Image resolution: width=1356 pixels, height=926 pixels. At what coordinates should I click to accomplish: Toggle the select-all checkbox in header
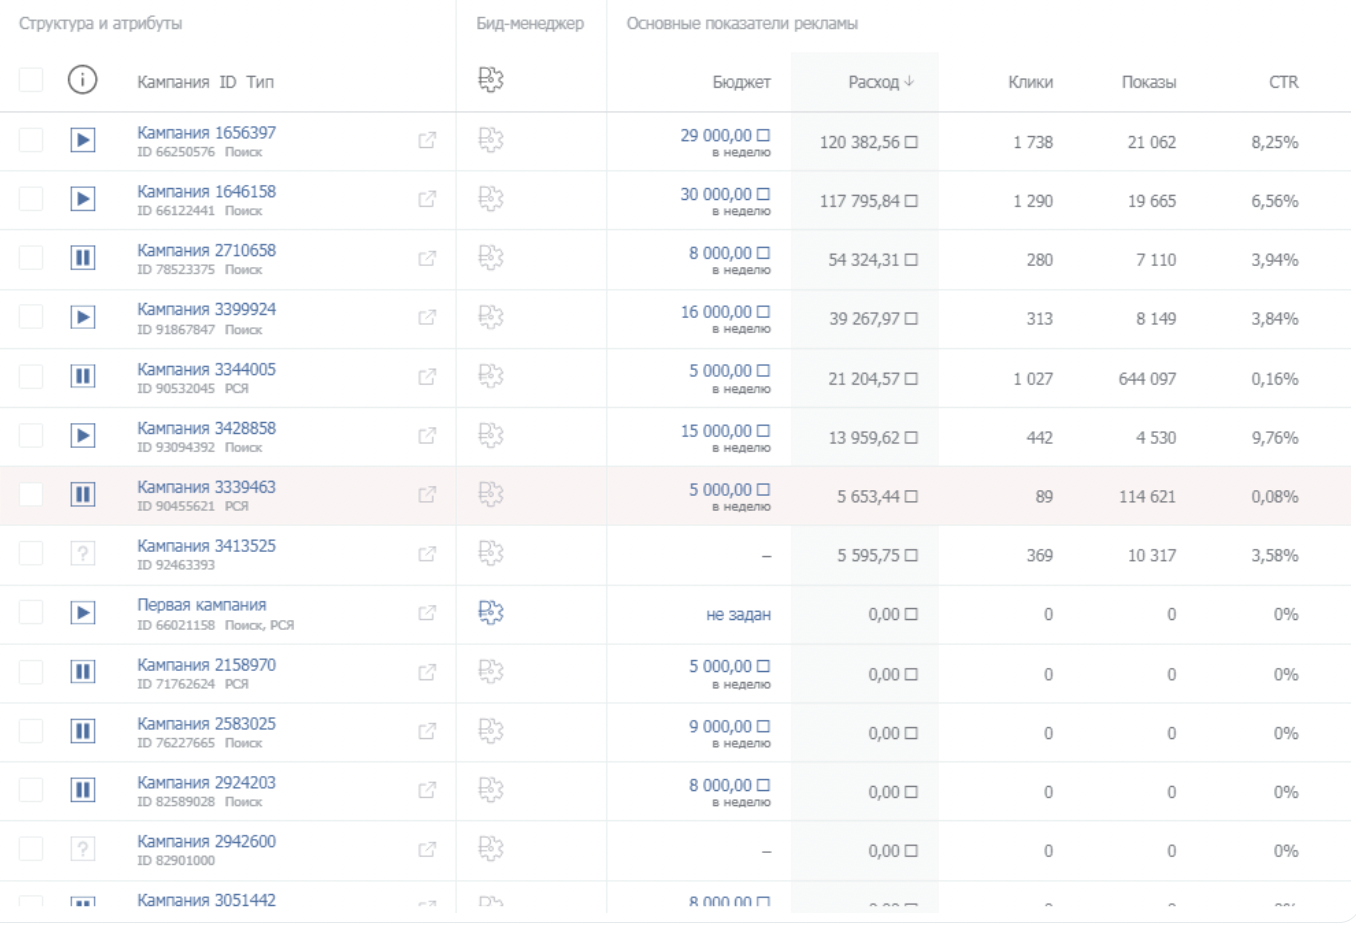coord(31,80)
